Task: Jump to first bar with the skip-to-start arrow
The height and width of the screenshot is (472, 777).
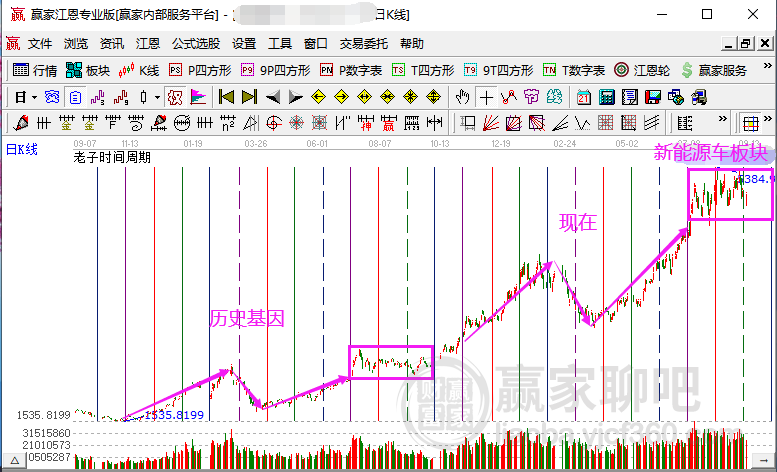Action: point(226,97)
